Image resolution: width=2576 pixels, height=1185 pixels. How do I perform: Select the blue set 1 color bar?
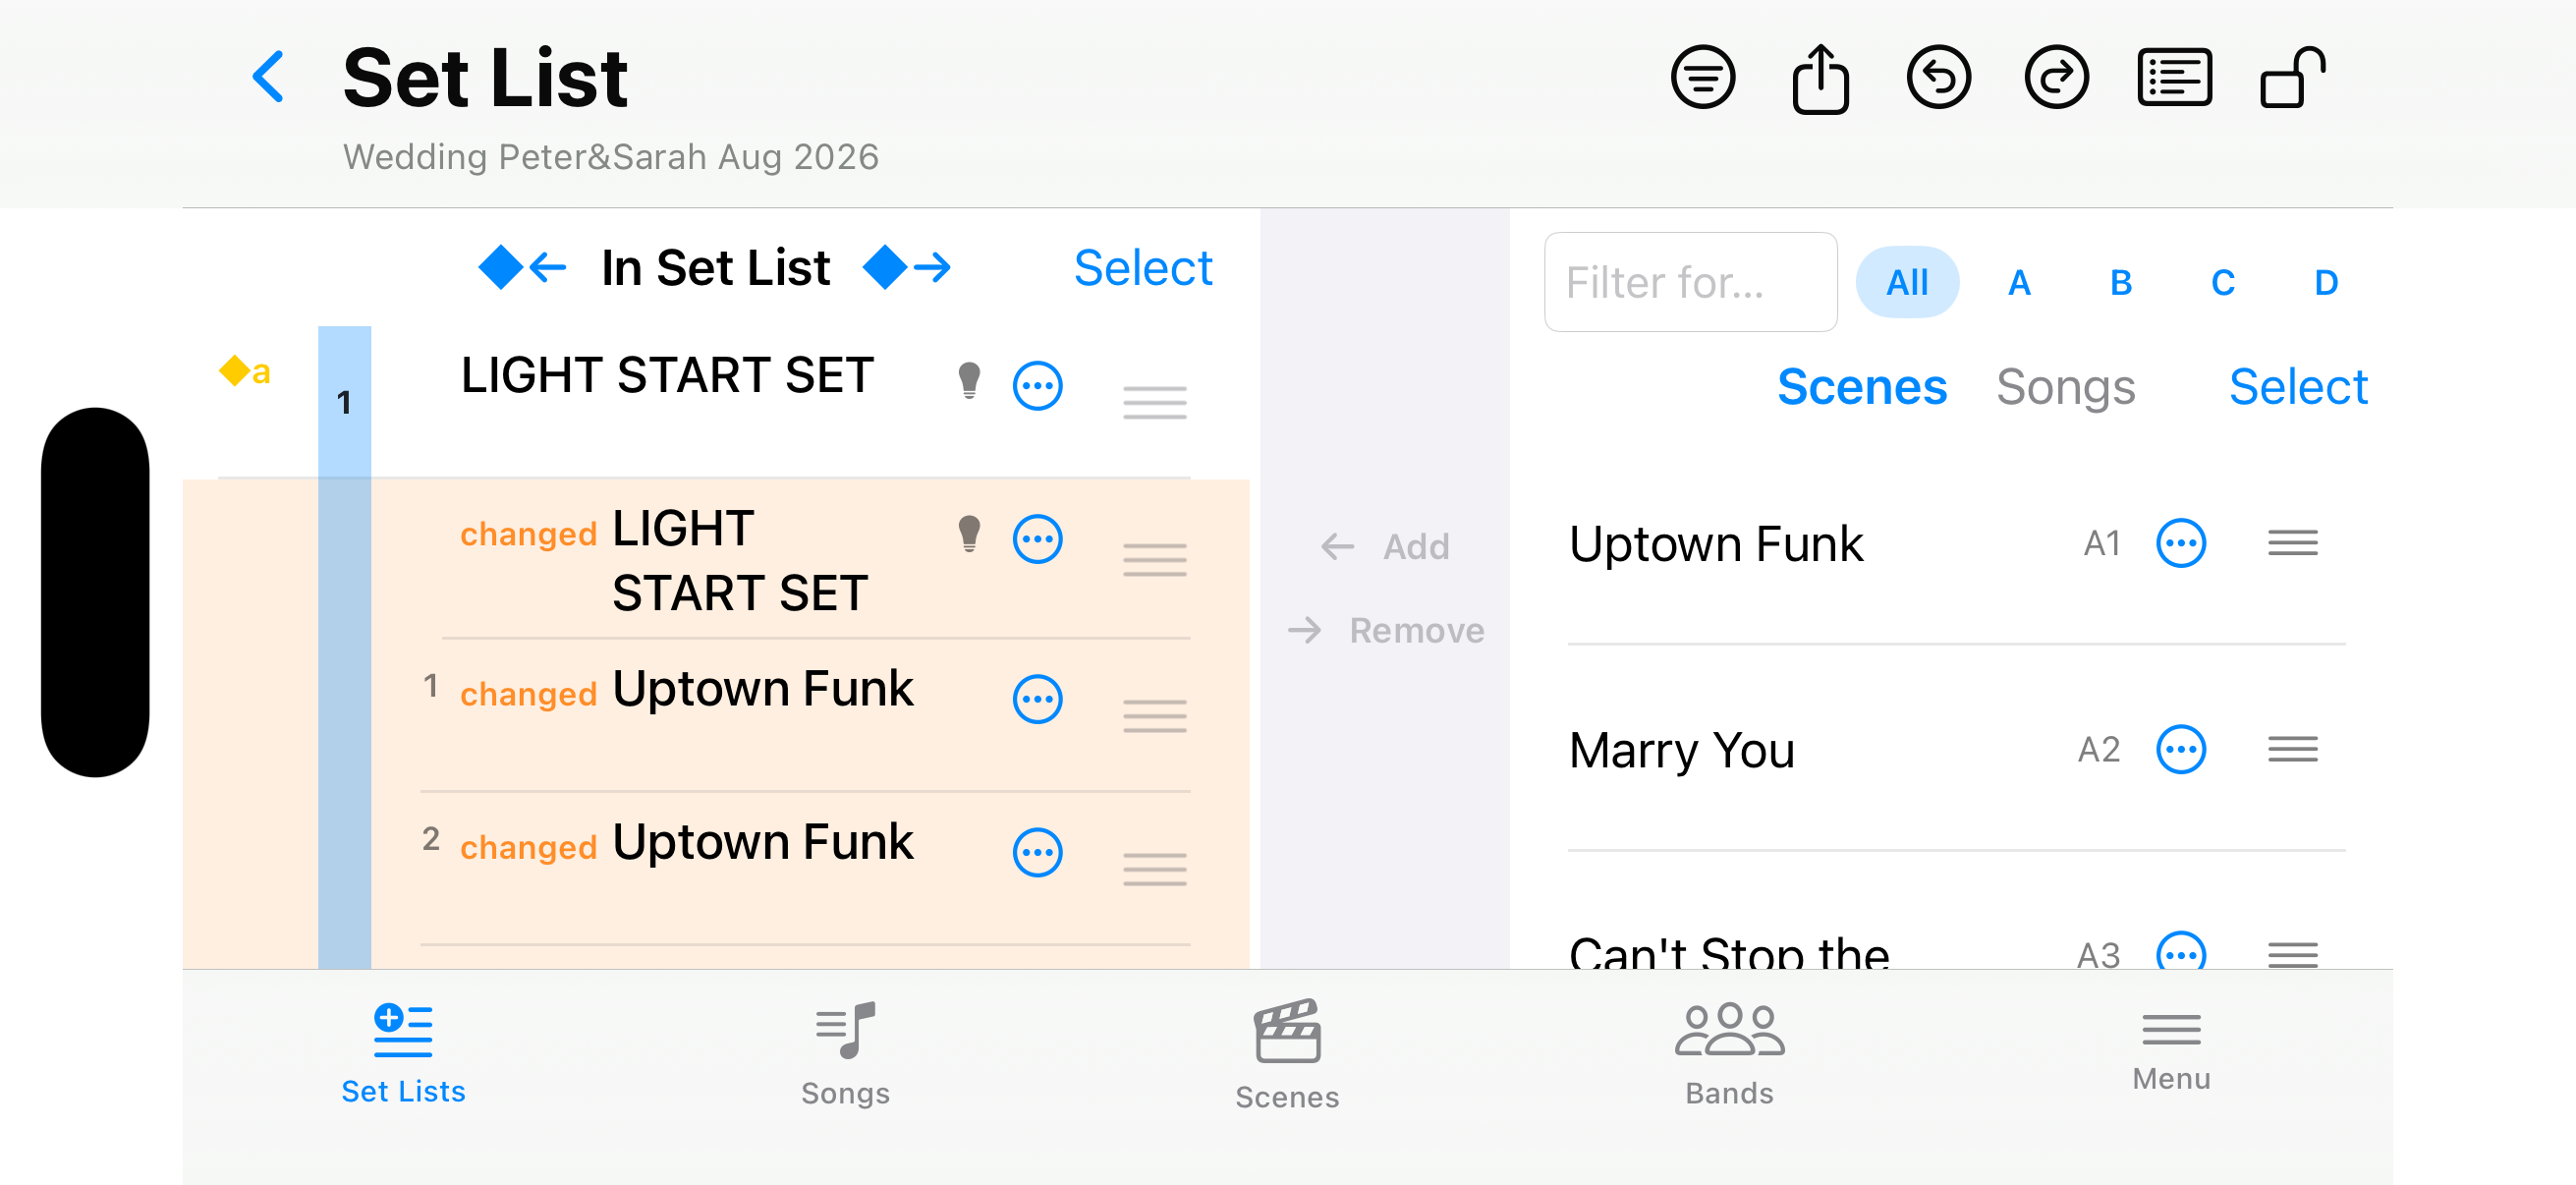(x=344, y=647)
